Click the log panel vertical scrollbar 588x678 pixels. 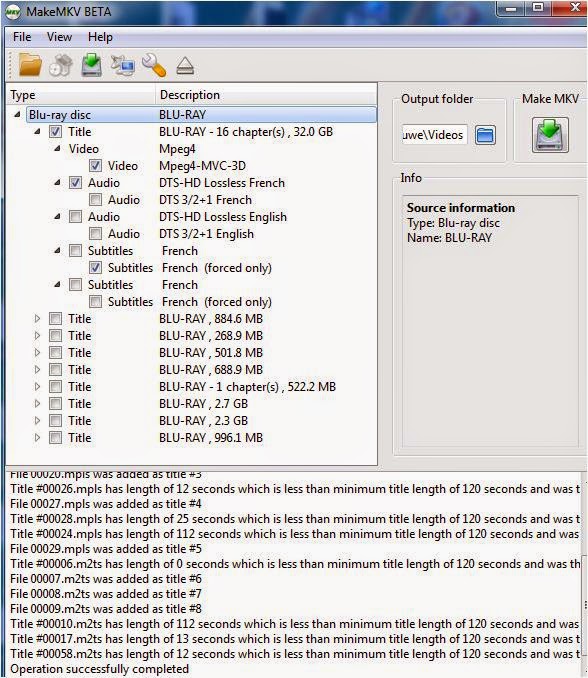click(584, 575)
